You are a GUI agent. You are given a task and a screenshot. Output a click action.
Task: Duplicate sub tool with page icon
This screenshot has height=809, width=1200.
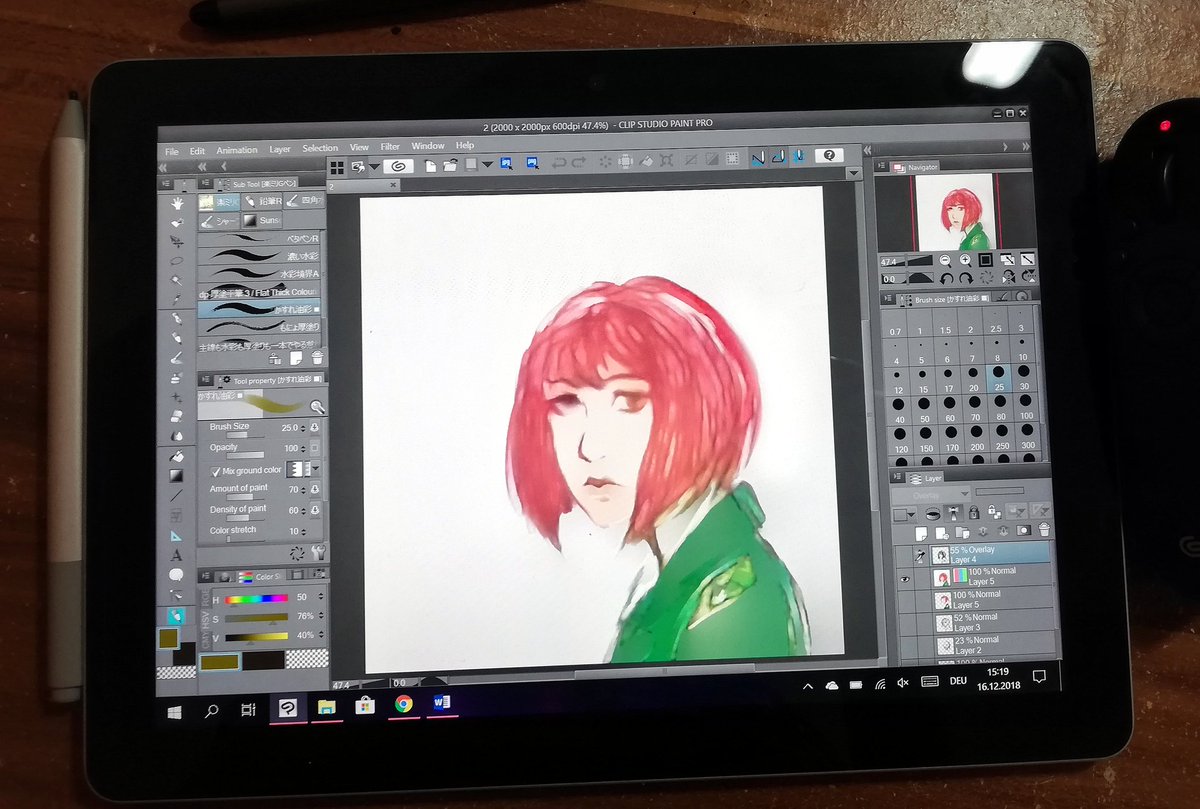click(296, 357)
